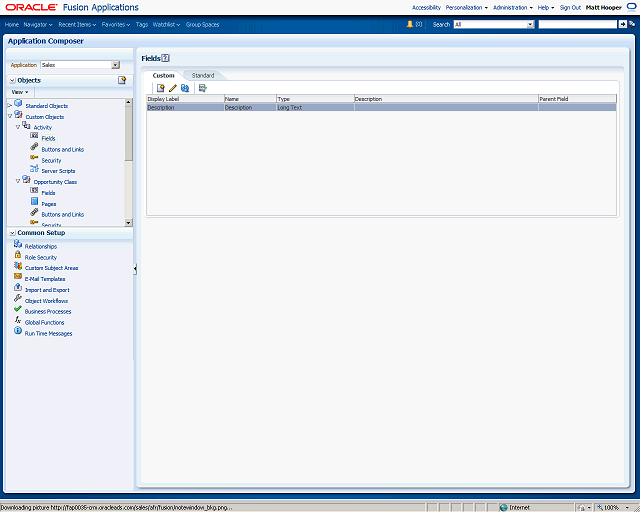Click the objects tree scrollbar up arrow
The width and height of the screenshot is (640, 512).
point(129,102)
